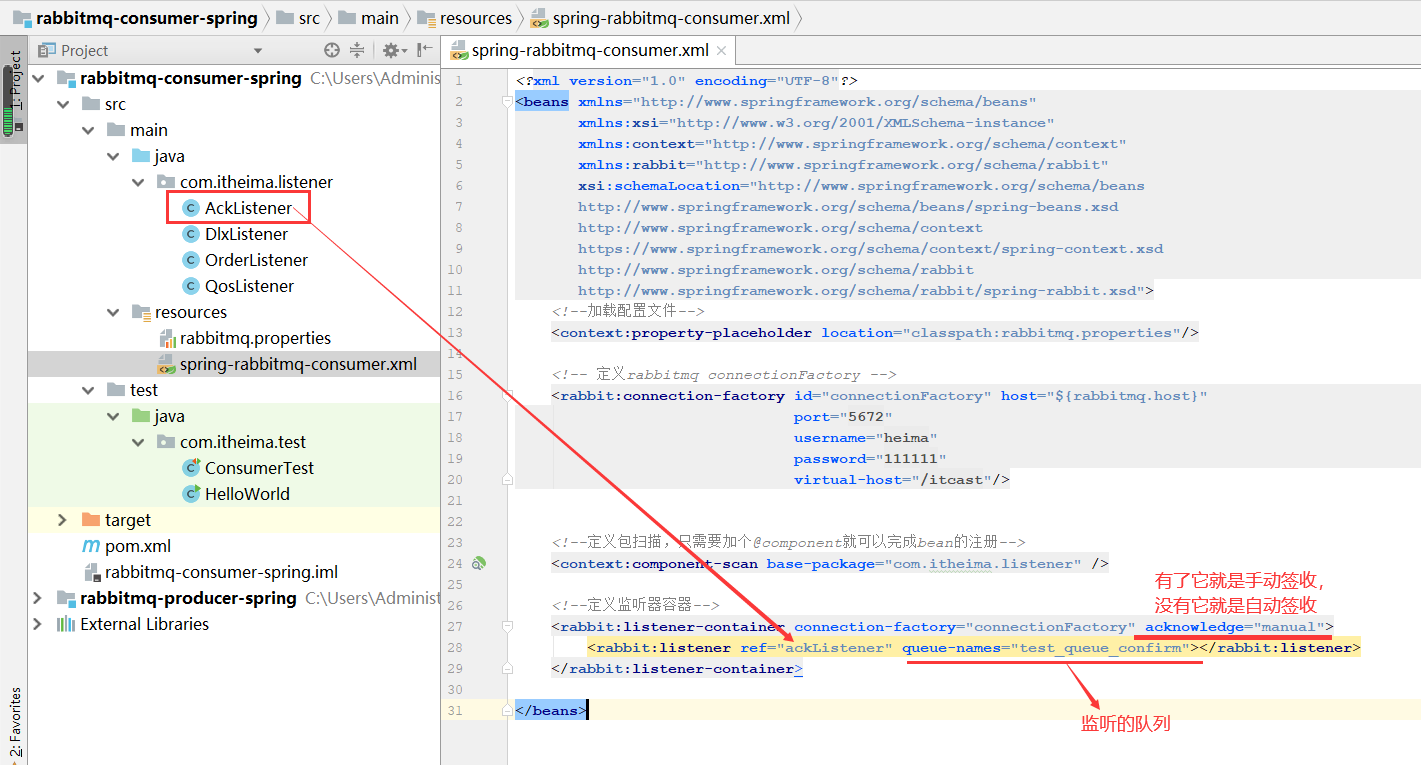Viewport: 1421px width, 765px height.
Task: Select AckListener in the project tree
Action: [248, 208]
